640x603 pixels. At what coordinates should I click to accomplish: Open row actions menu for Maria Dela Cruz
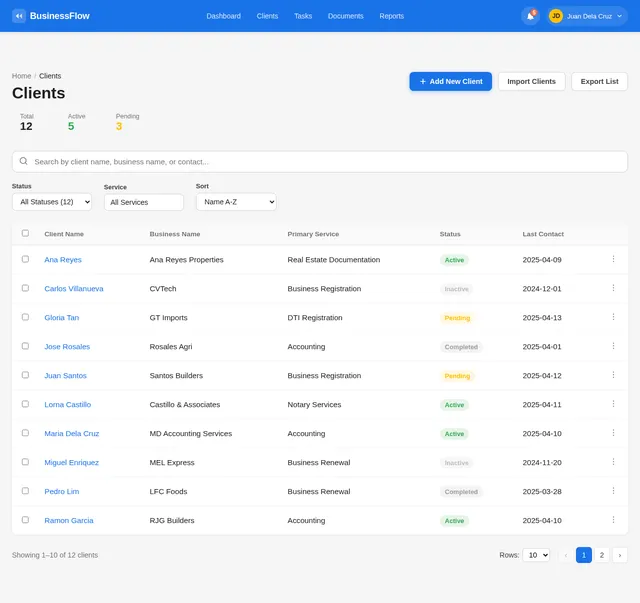[x=613, y=433]
